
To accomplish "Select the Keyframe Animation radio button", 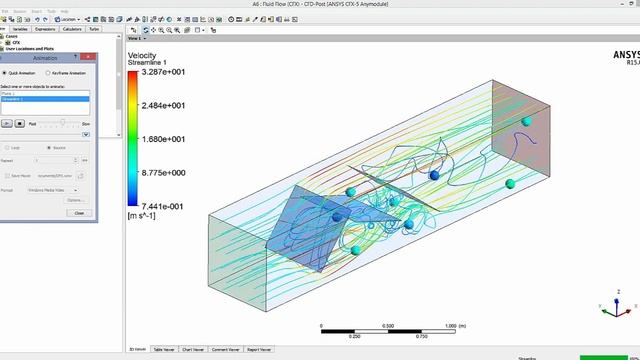I will click(x=48, y=73).
